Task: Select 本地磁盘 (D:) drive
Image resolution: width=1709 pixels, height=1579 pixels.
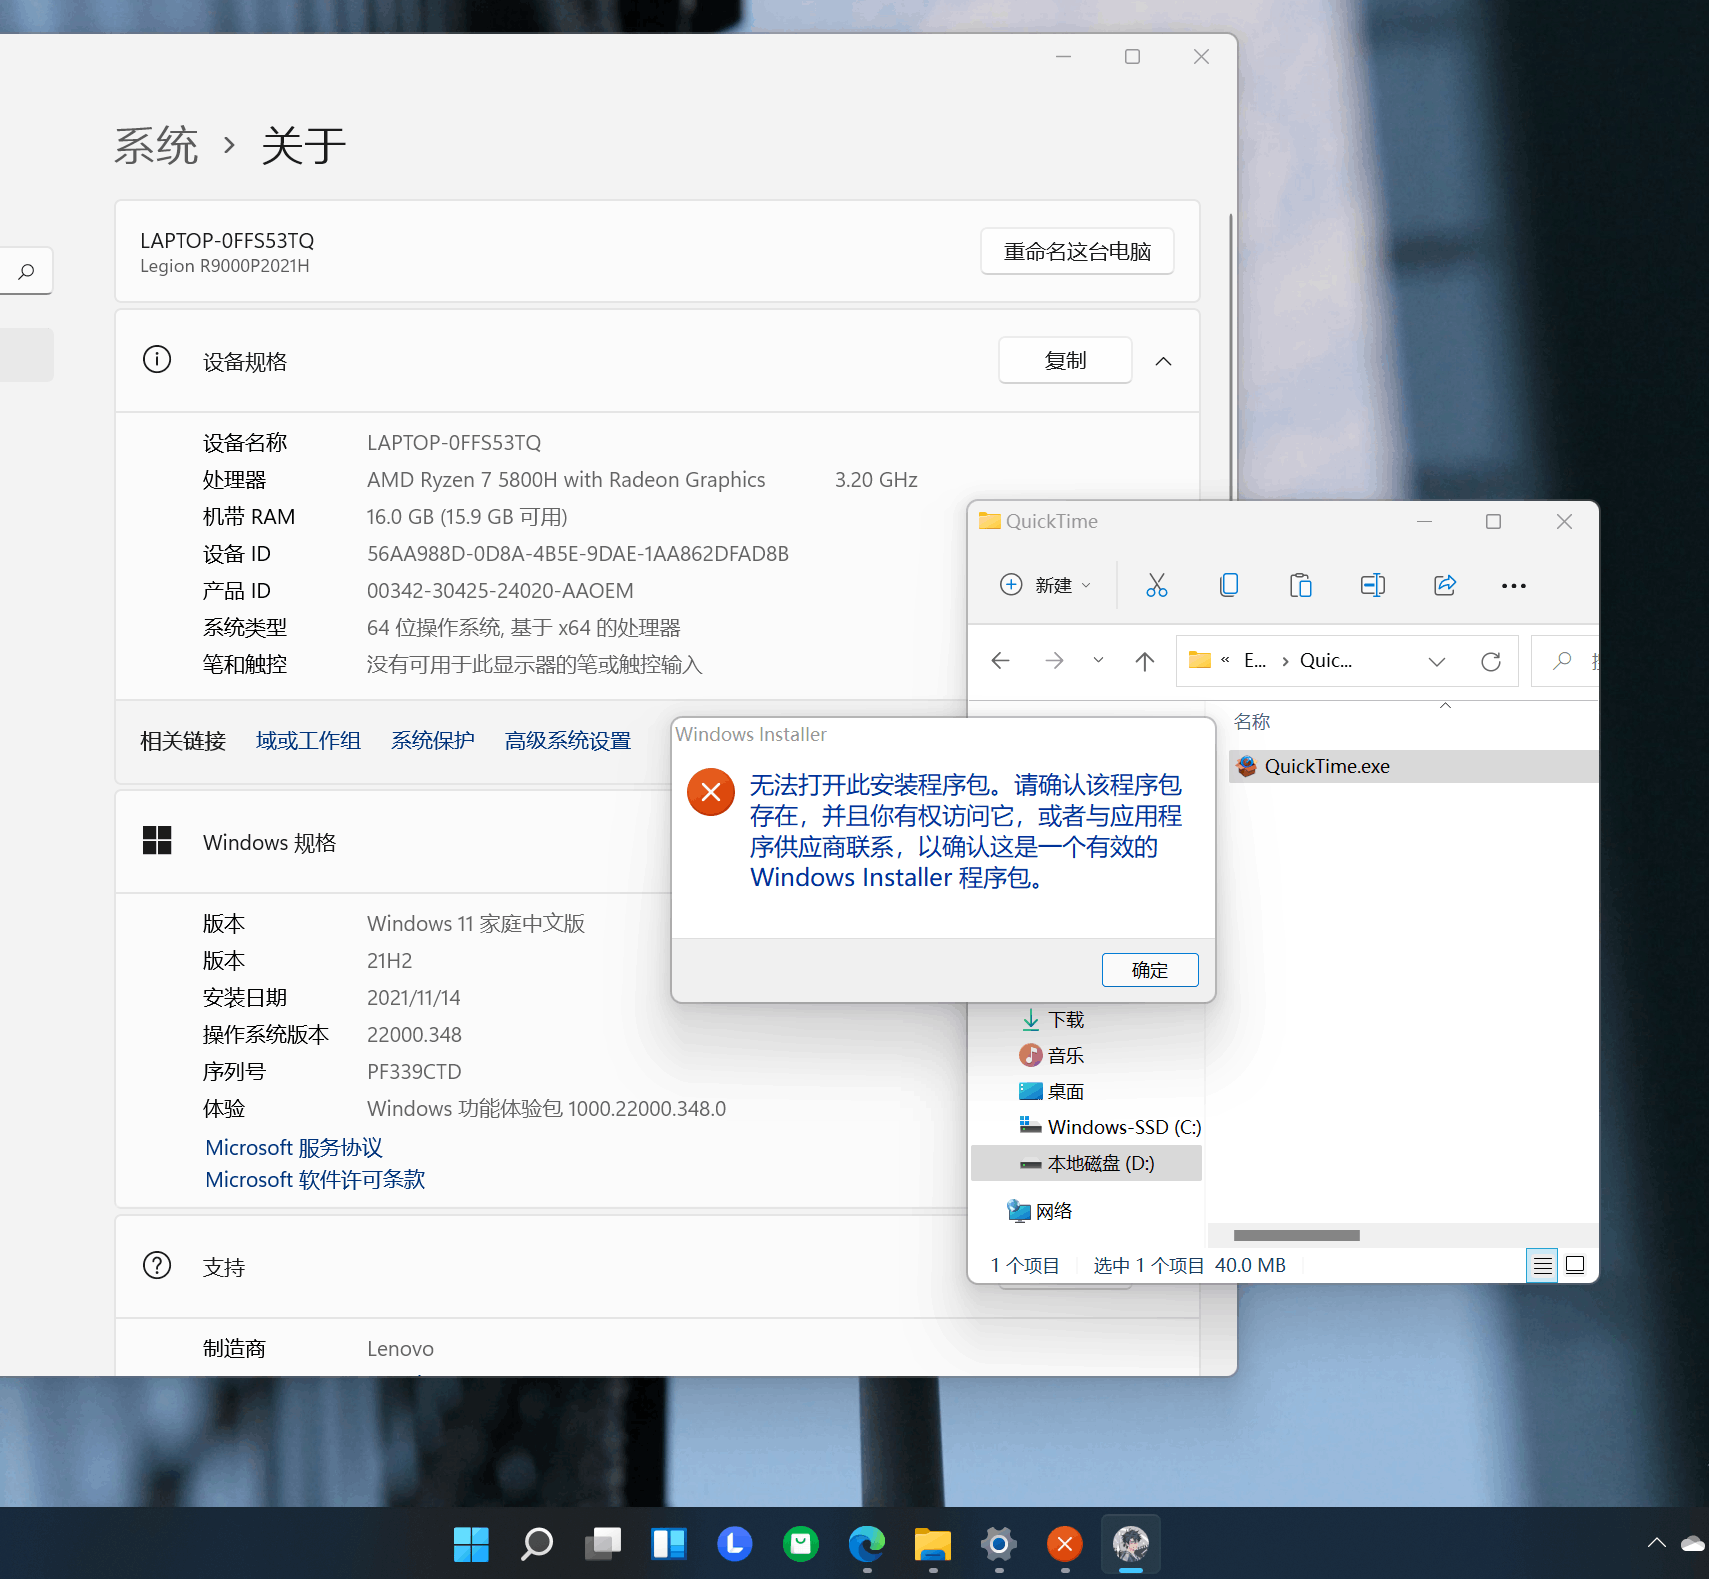Action: click(x=1086, y=1164)
